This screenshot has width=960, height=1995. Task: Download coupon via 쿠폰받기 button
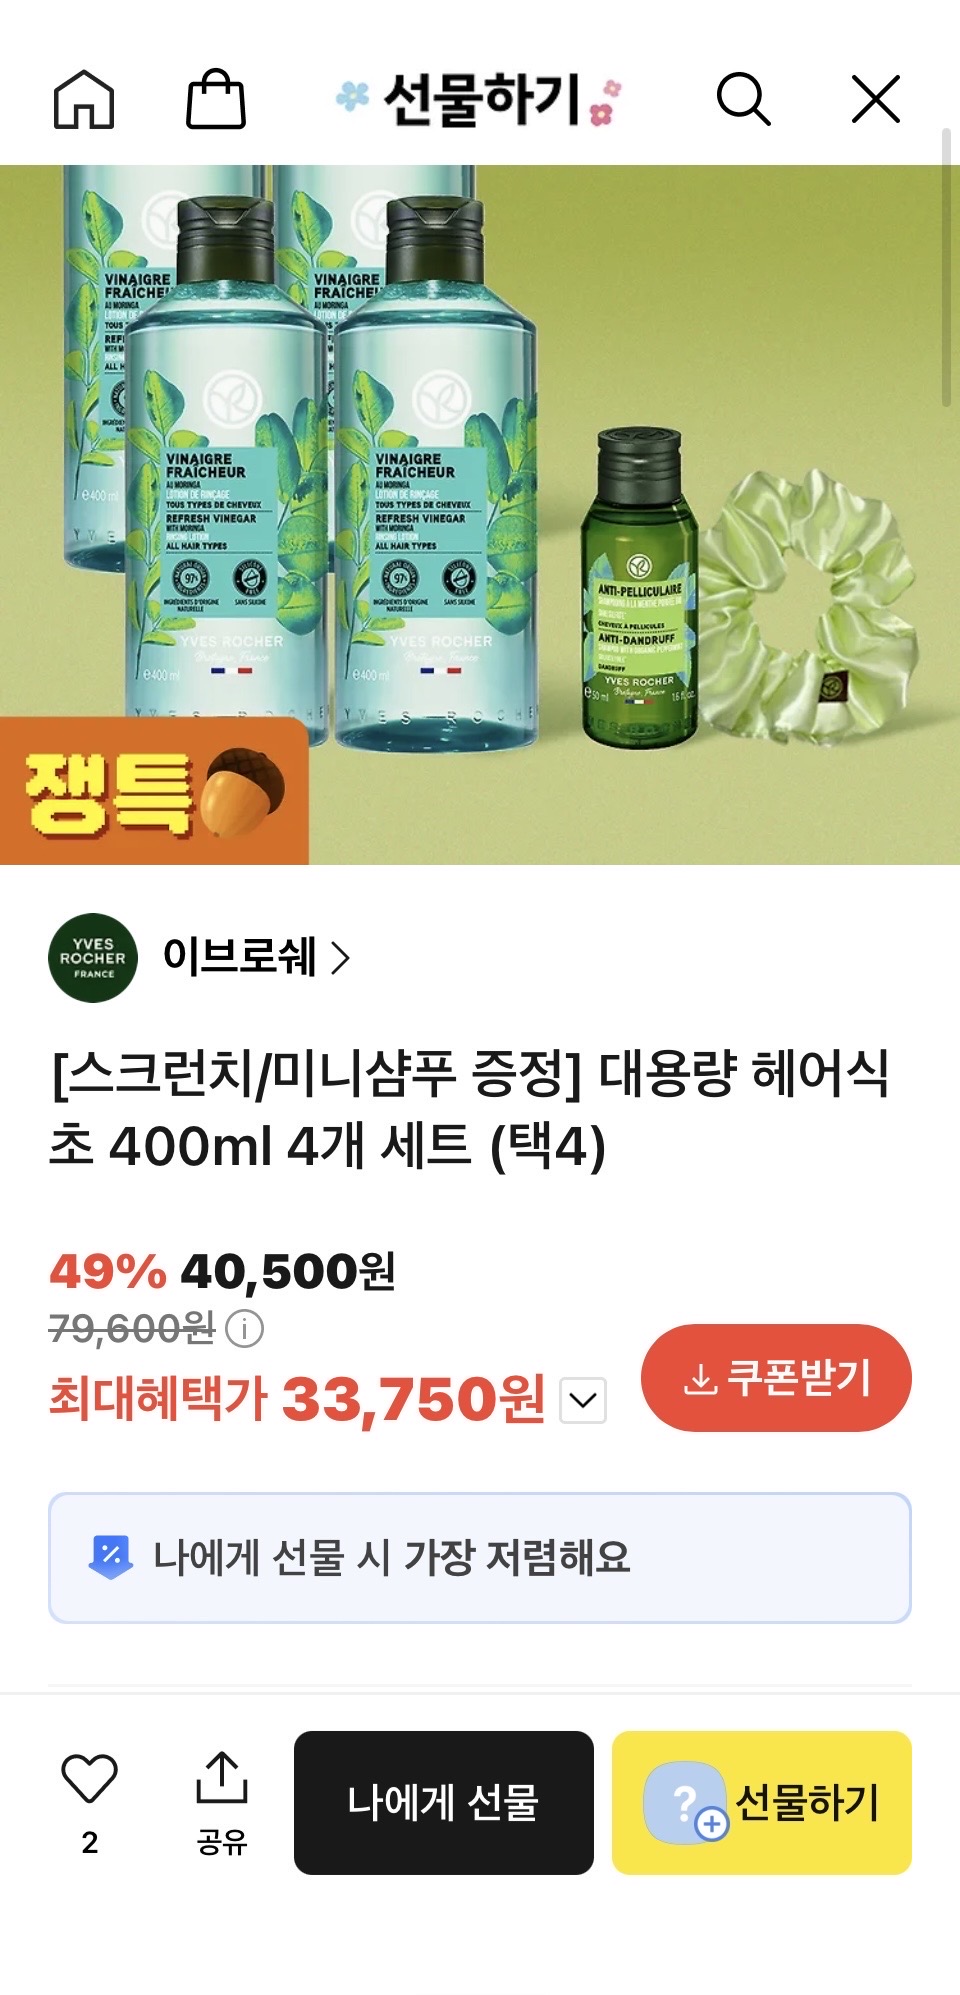click(x=776, y=1378)
